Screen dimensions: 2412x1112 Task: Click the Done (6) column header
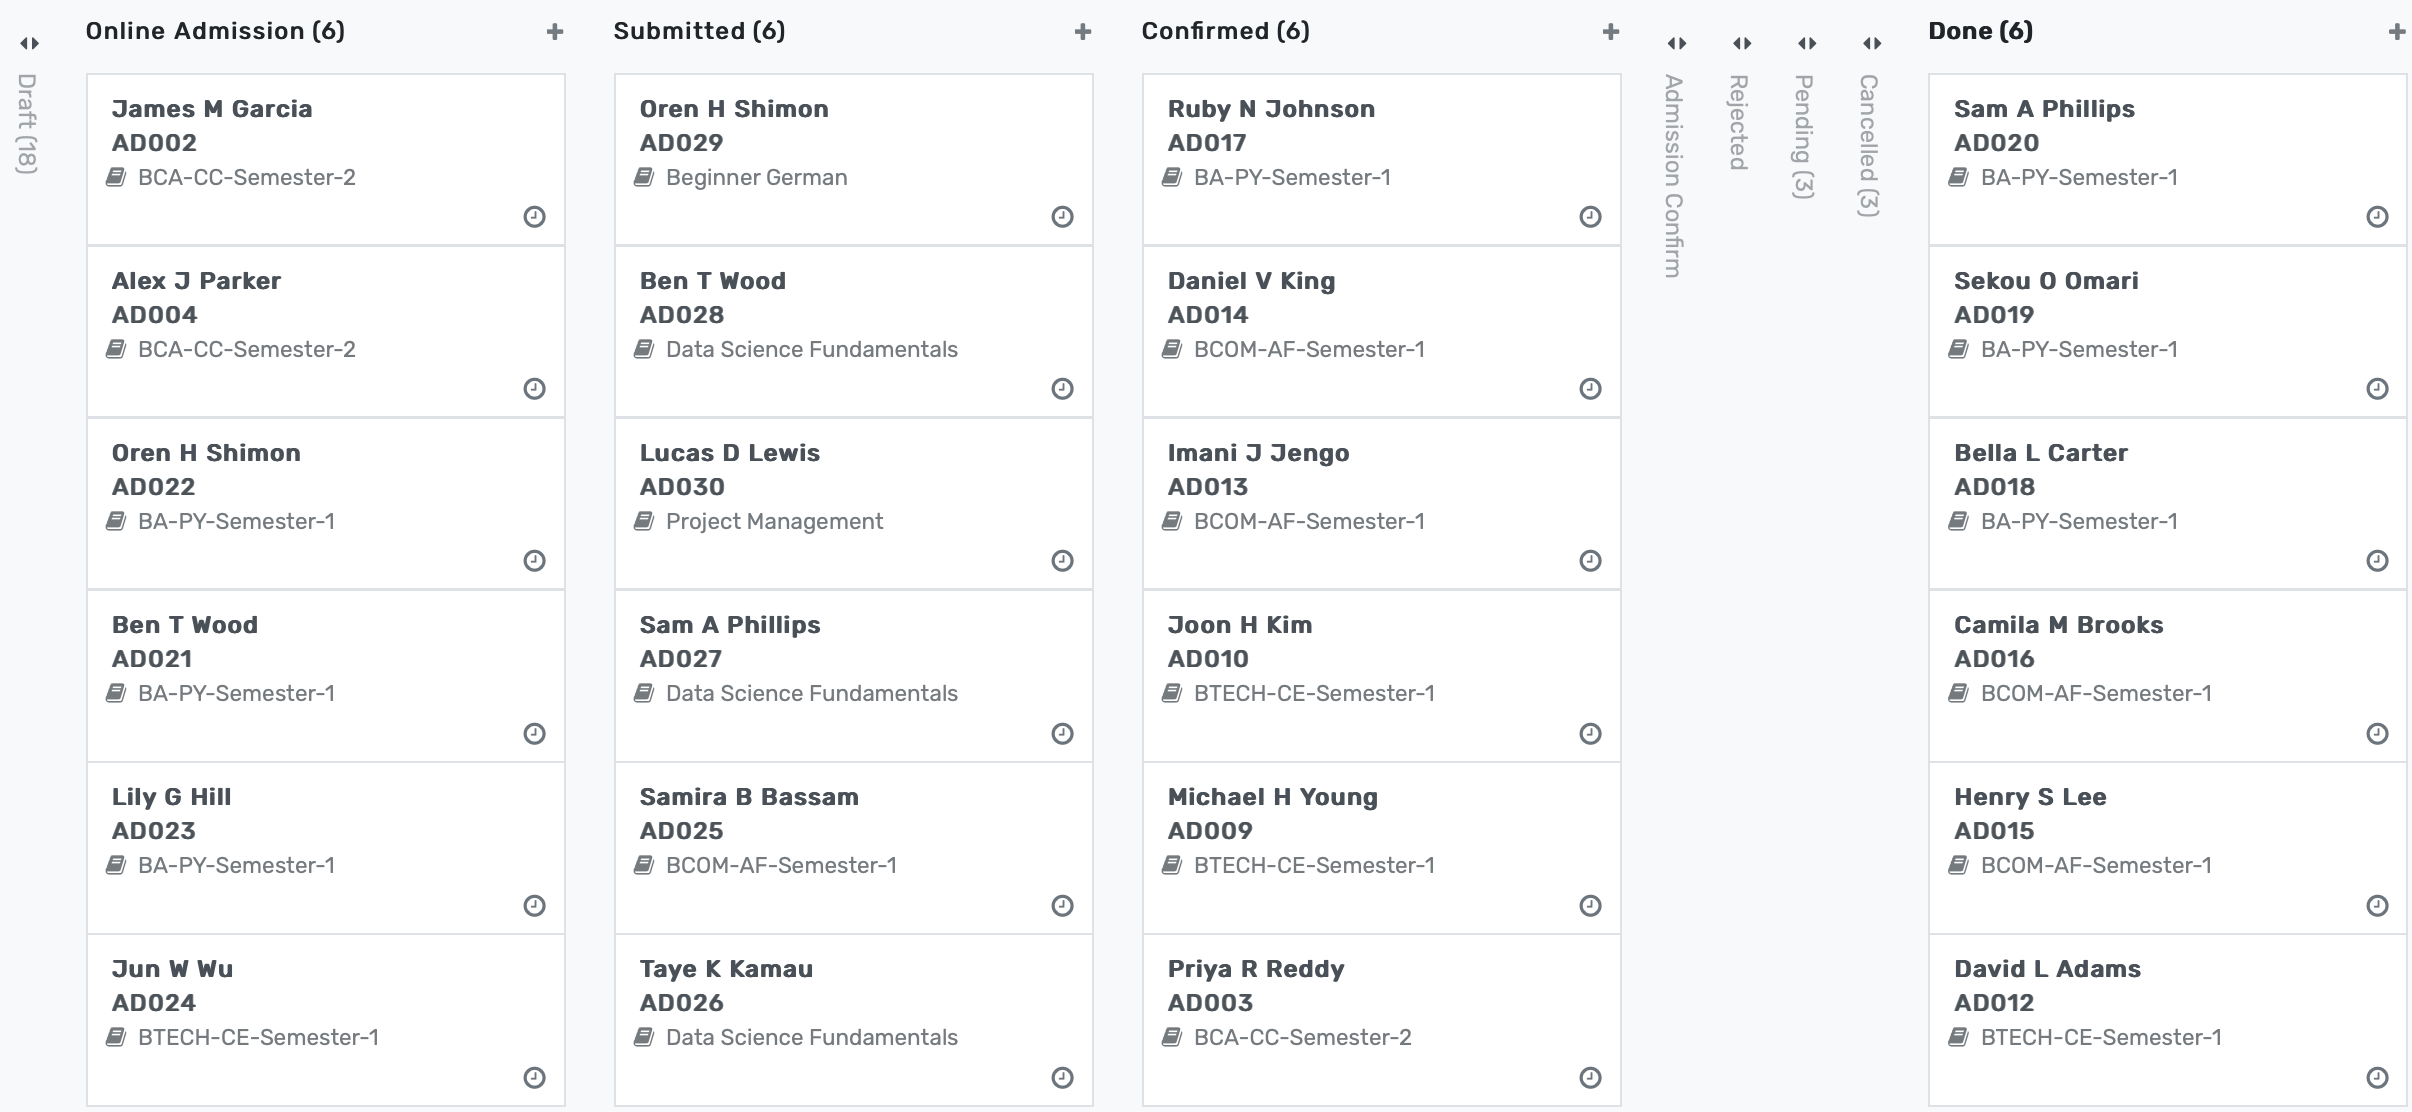[x=1980, y=31]
